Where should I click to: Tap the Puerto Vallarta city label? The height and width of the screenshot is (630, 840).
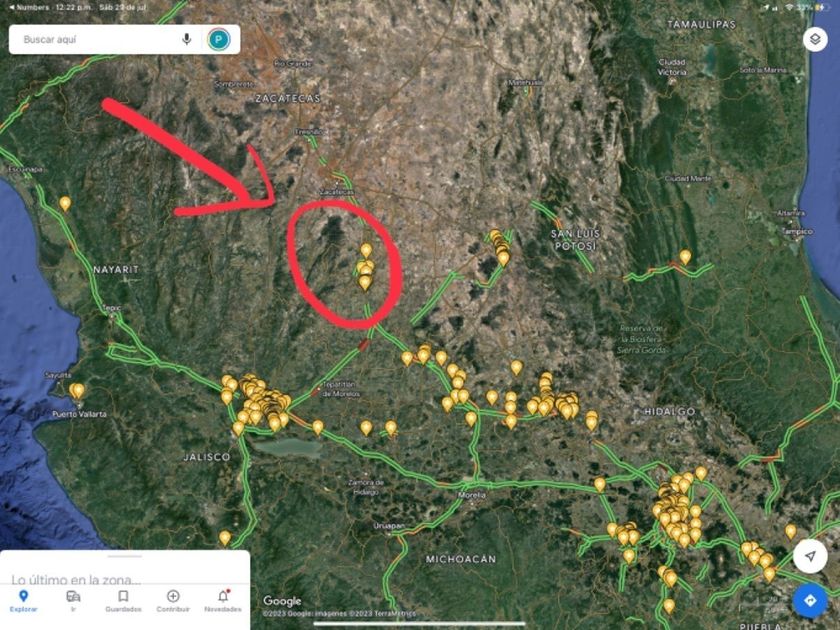click(x=79, y=414)
